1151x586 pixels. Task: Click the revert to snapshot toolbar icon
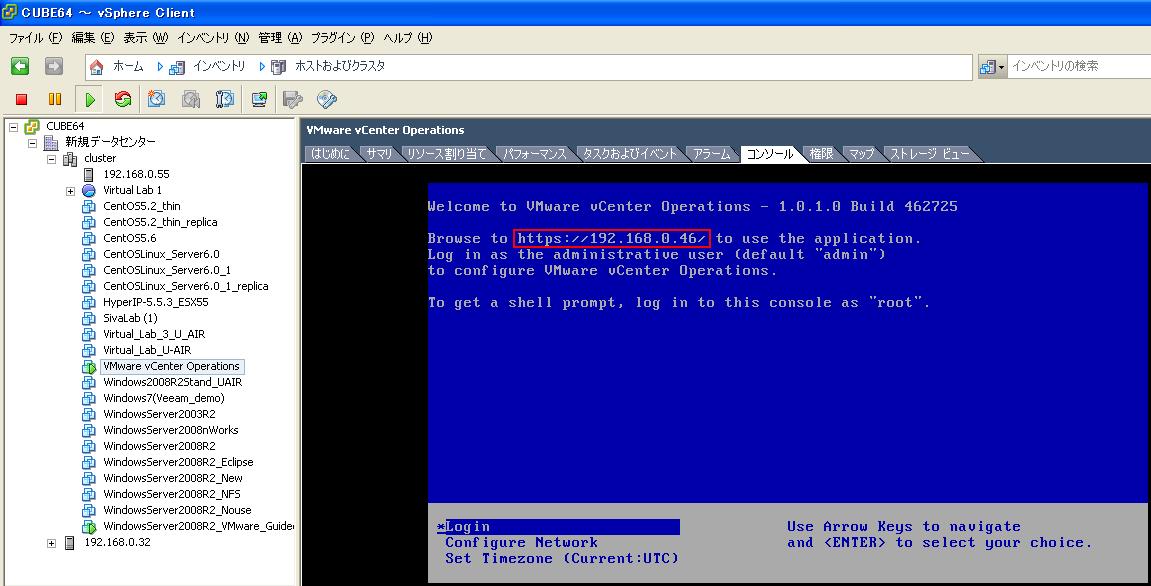(191, 99)
